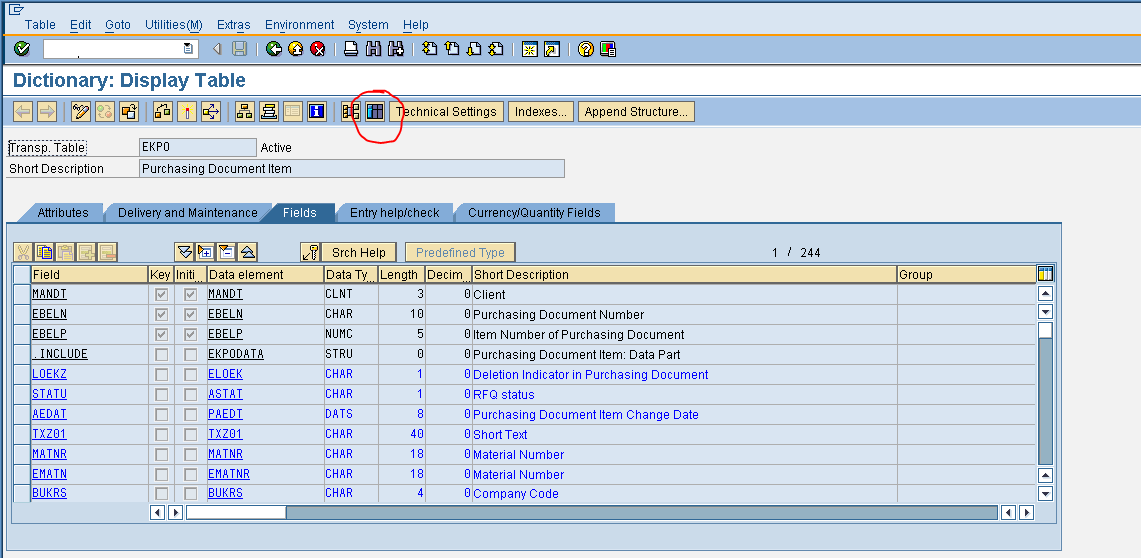Switch to the Attributes tab
Image resolution: width=1141 pixels, height=558 pixels.
63,212
